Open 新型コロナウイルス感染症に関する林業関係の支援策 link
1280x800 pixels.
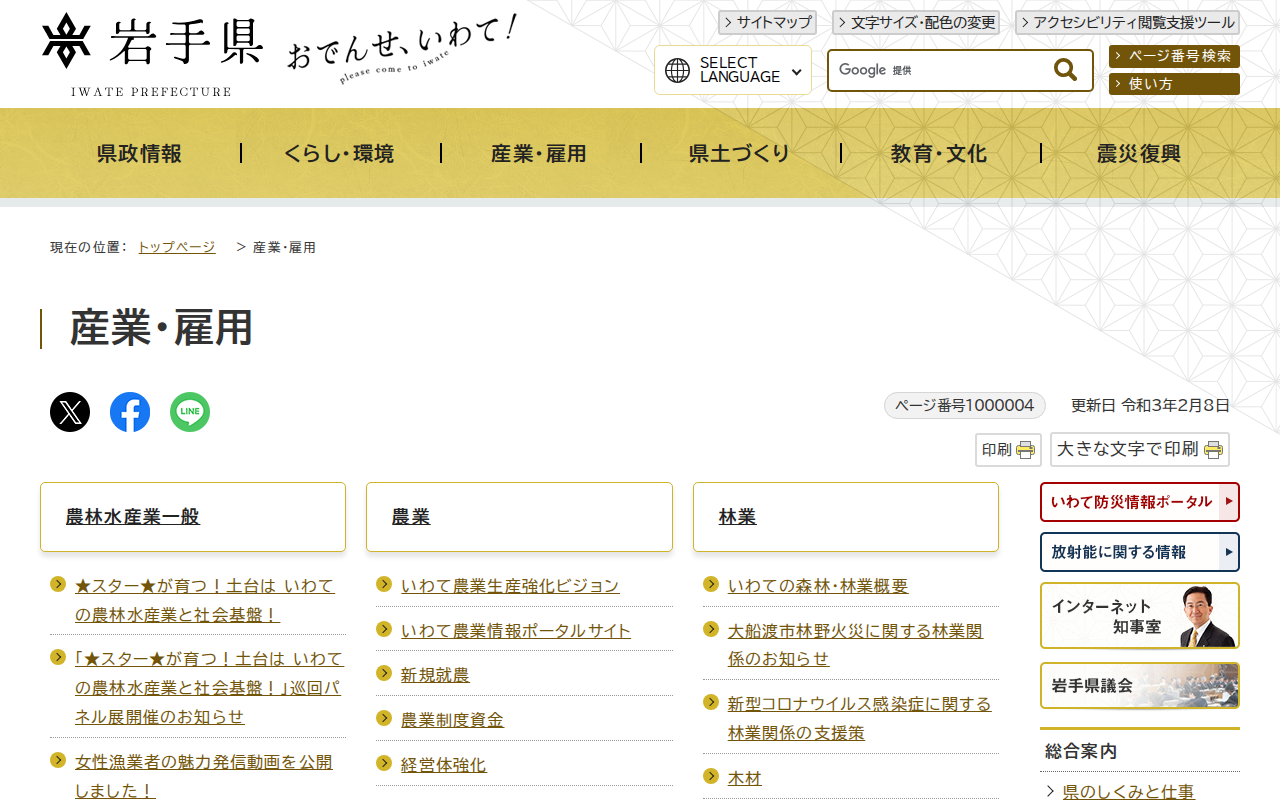click(x=860, y=719)
